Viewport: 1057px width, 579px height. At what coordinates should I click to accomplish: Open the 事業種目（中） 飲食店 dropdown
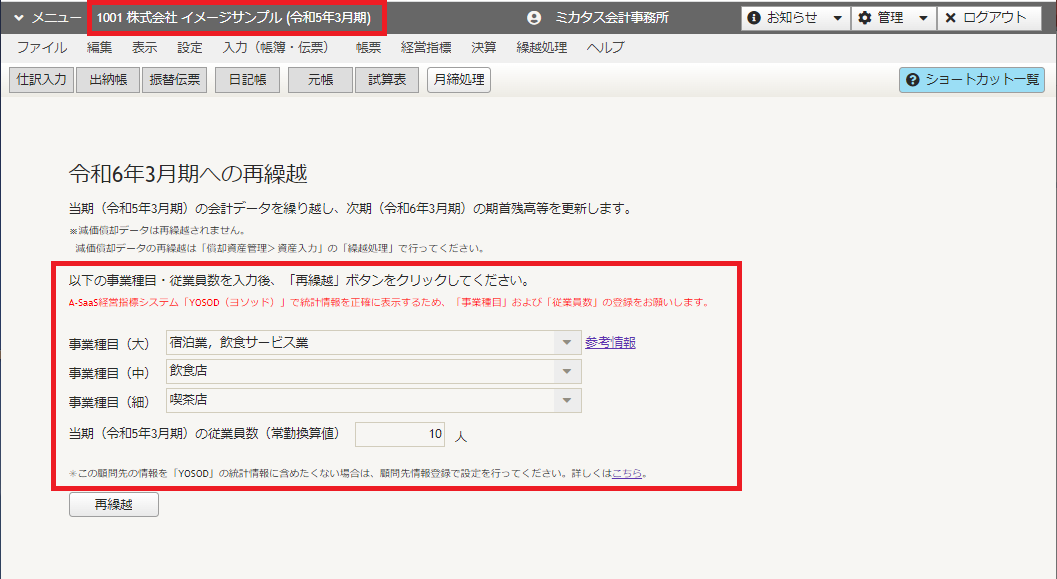point(373,371)
